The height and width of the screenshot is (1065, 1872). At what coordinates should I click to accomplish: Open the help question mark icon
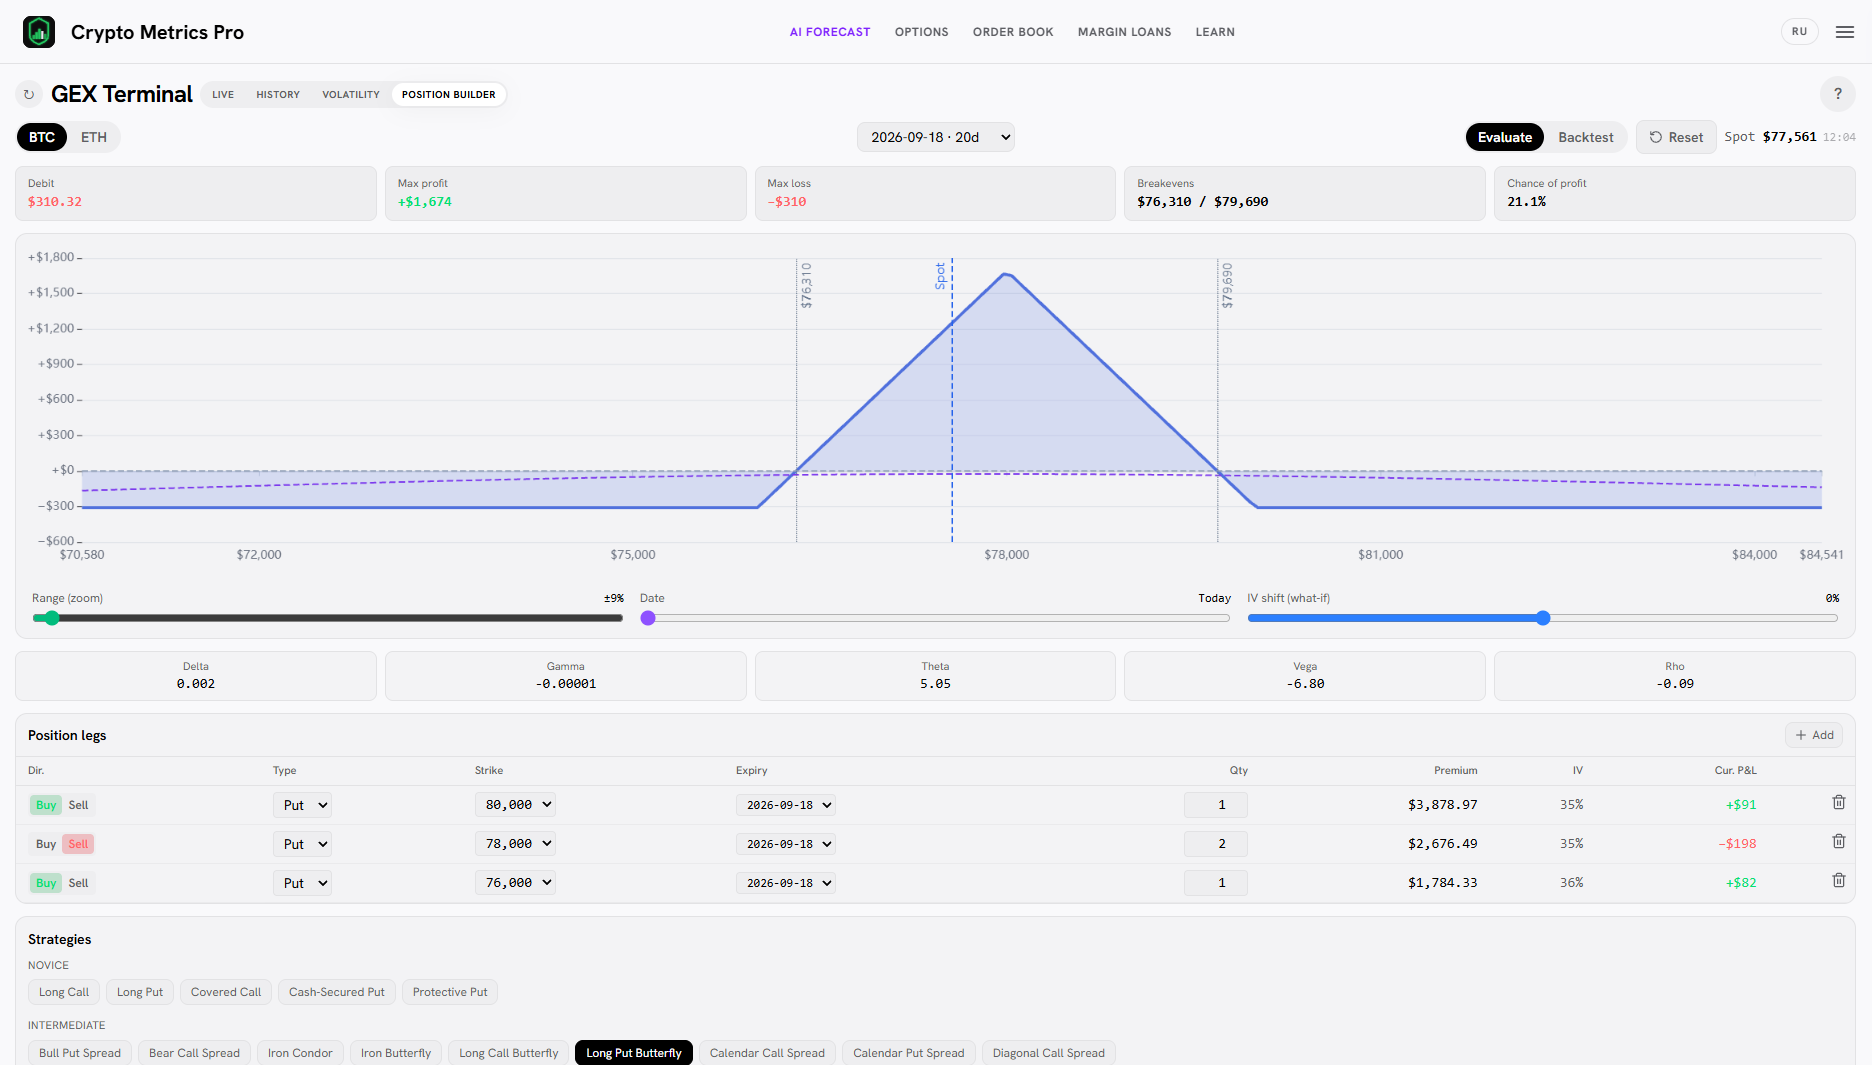1837,94
